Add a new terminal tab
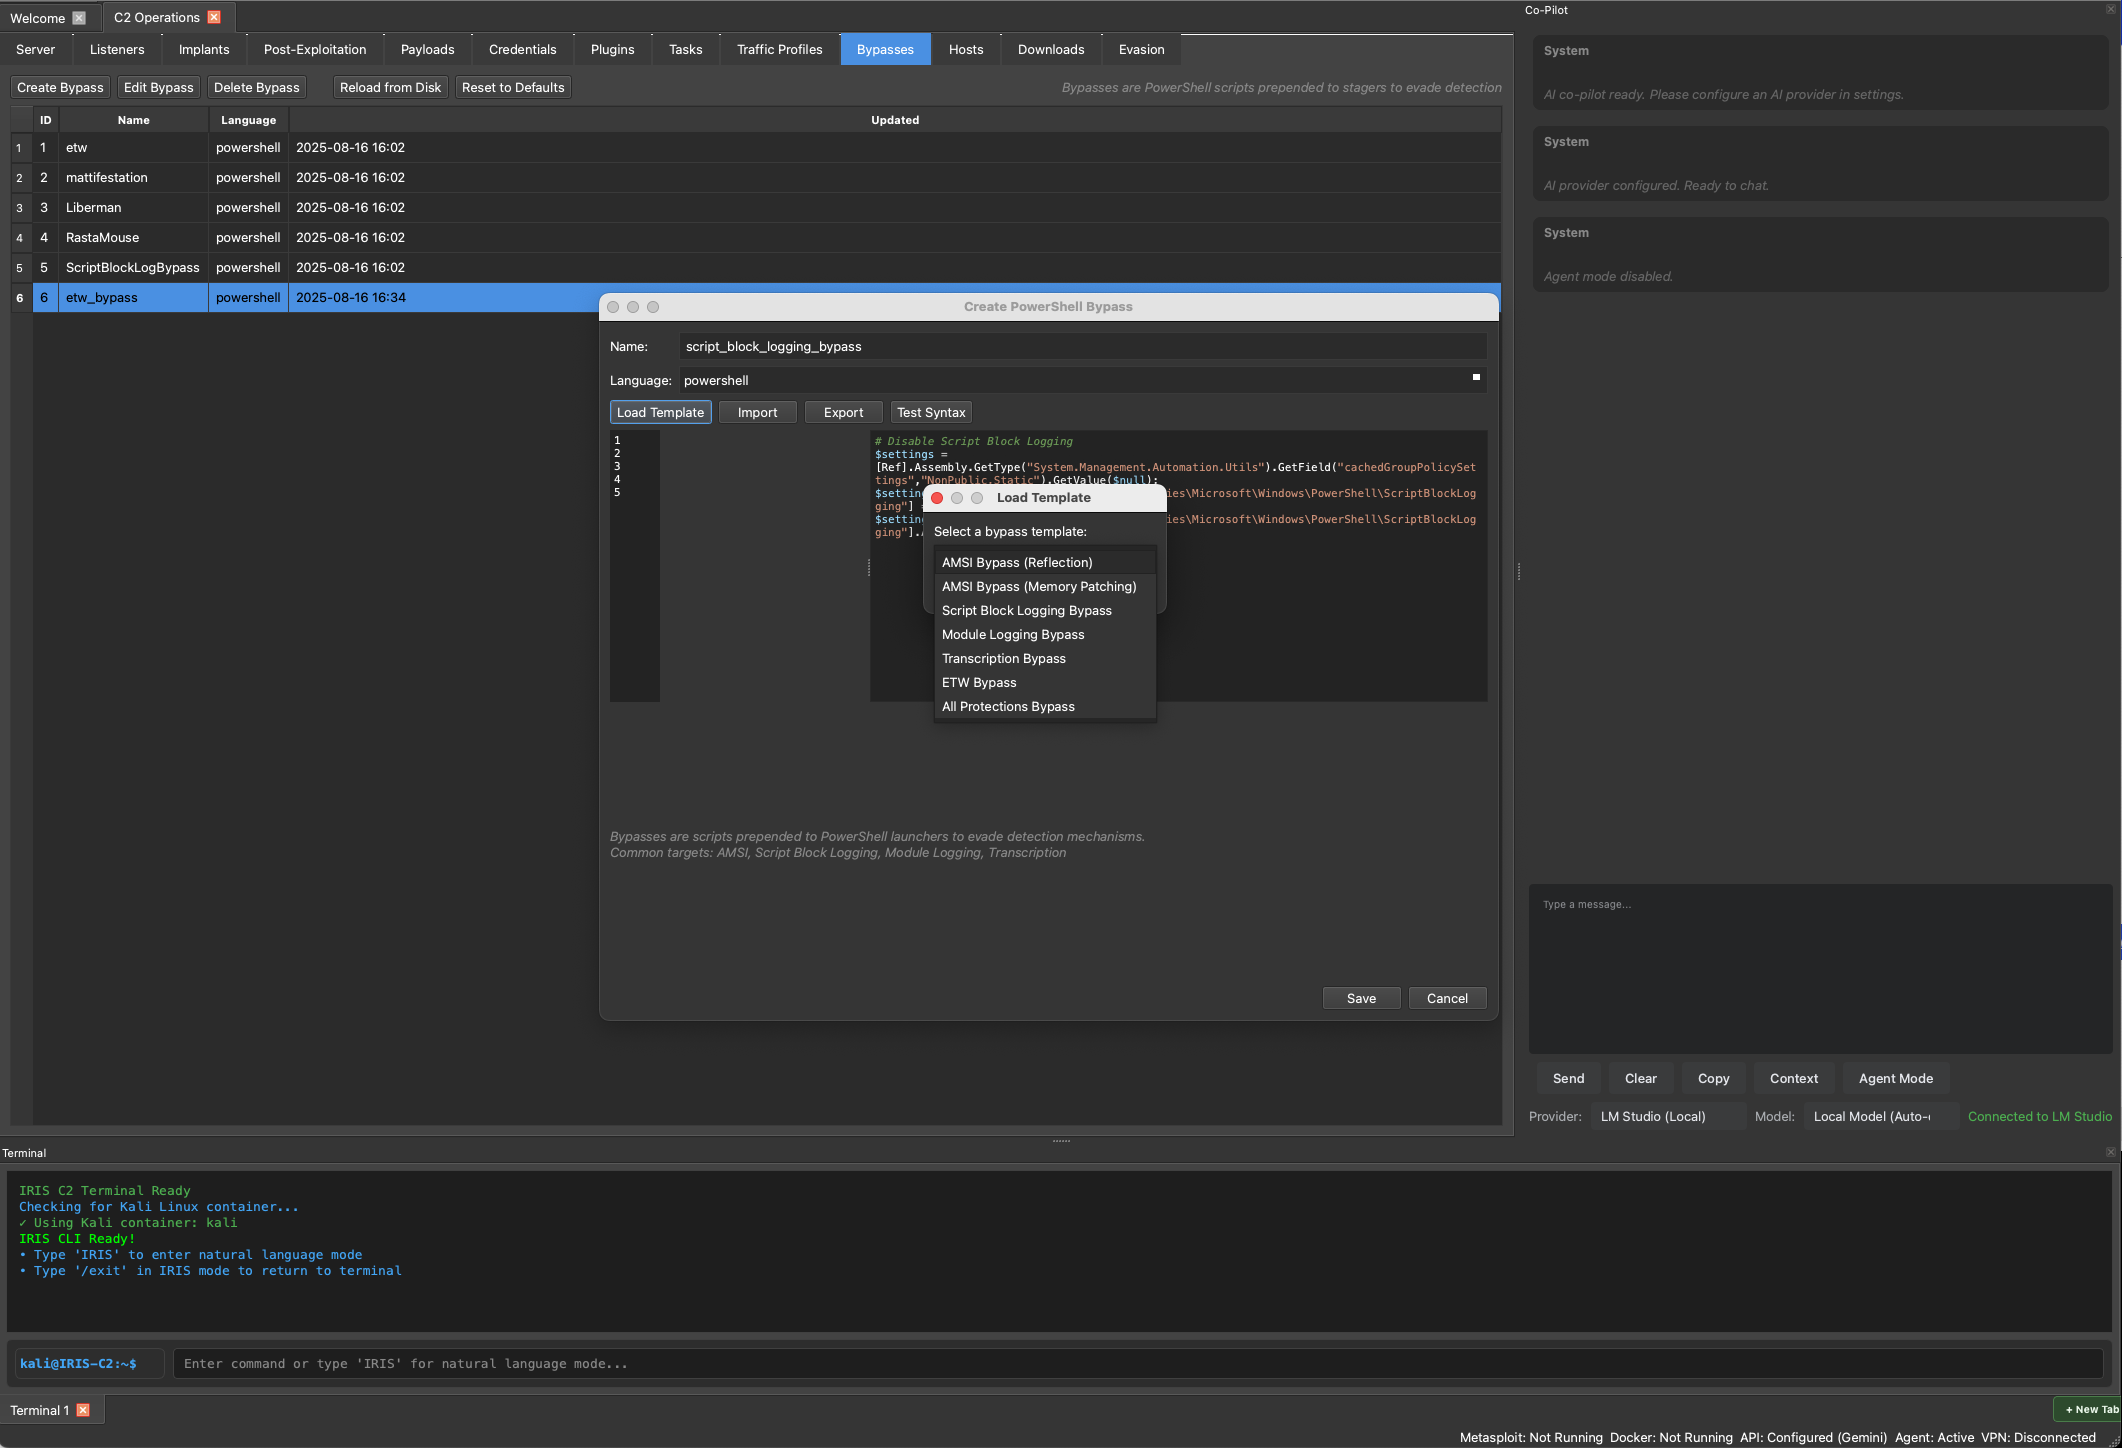2122x1448 pixels. point(2090,1409)
